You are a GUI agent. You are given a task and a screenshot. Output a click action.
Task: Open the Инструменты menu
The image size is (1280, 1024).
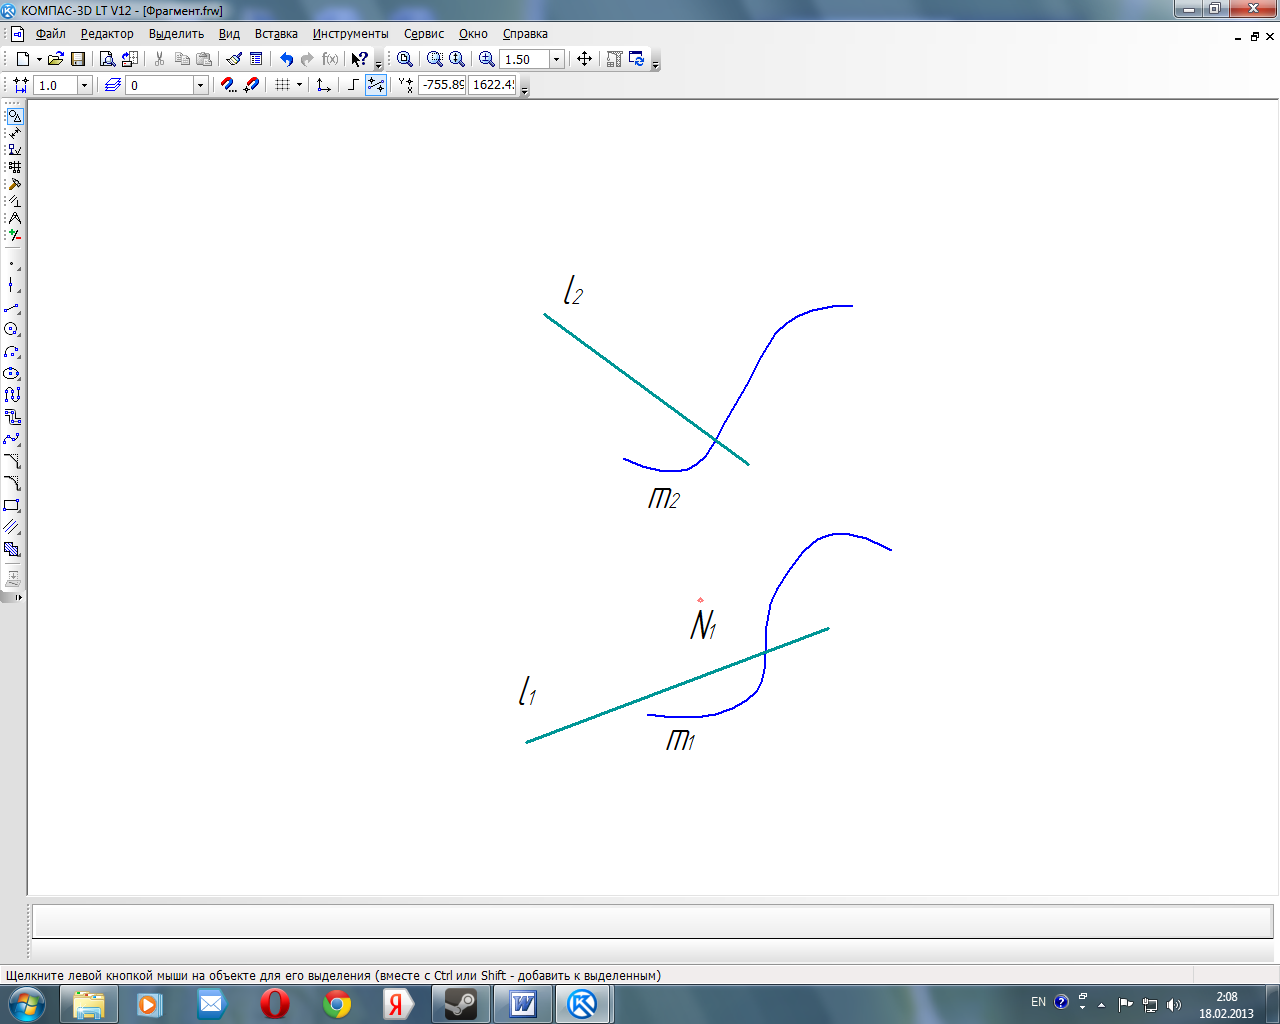click(350, 34)
